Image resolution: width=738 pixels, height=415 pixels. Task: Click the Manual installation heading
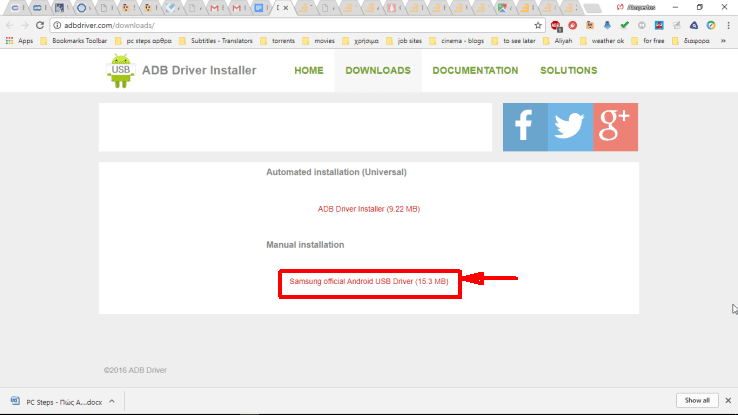coord(305,245)
